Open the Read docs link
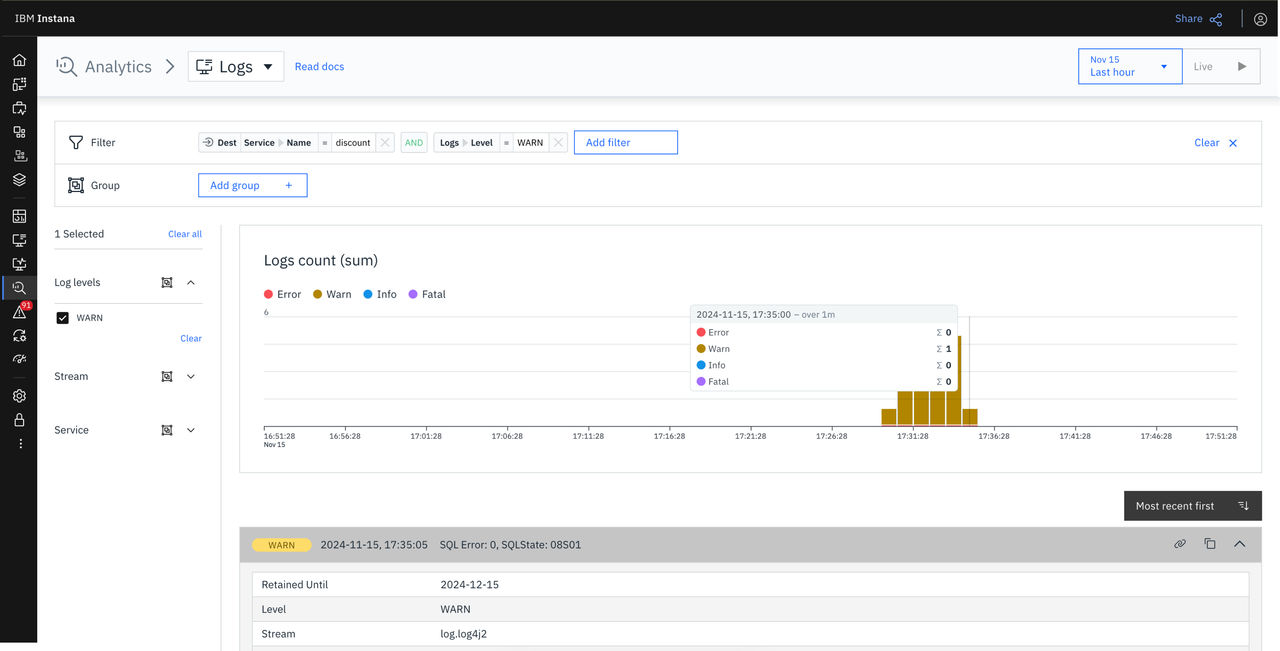 point(319,67)
